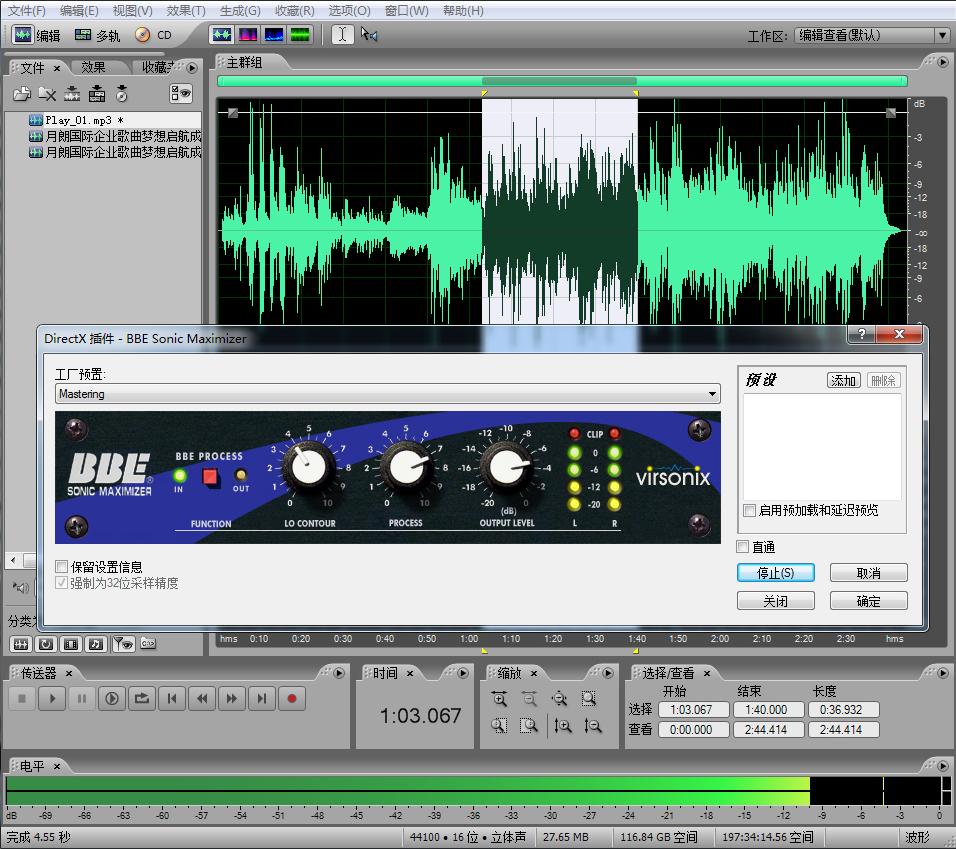Click Zoom Out Vertically icon

pyautogui.click(x=592, y=725)
